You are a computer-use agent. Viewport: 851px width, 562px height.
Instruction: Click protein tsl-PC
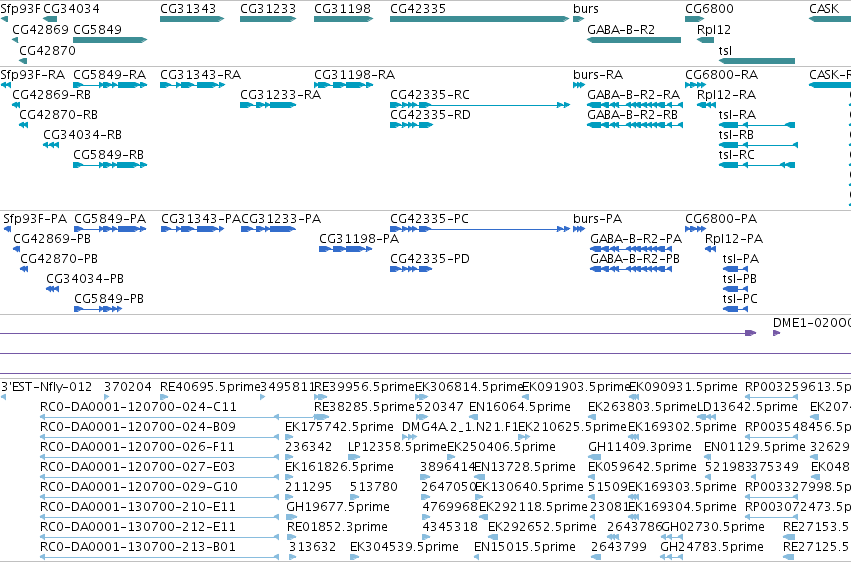click(x=735, y=309)
